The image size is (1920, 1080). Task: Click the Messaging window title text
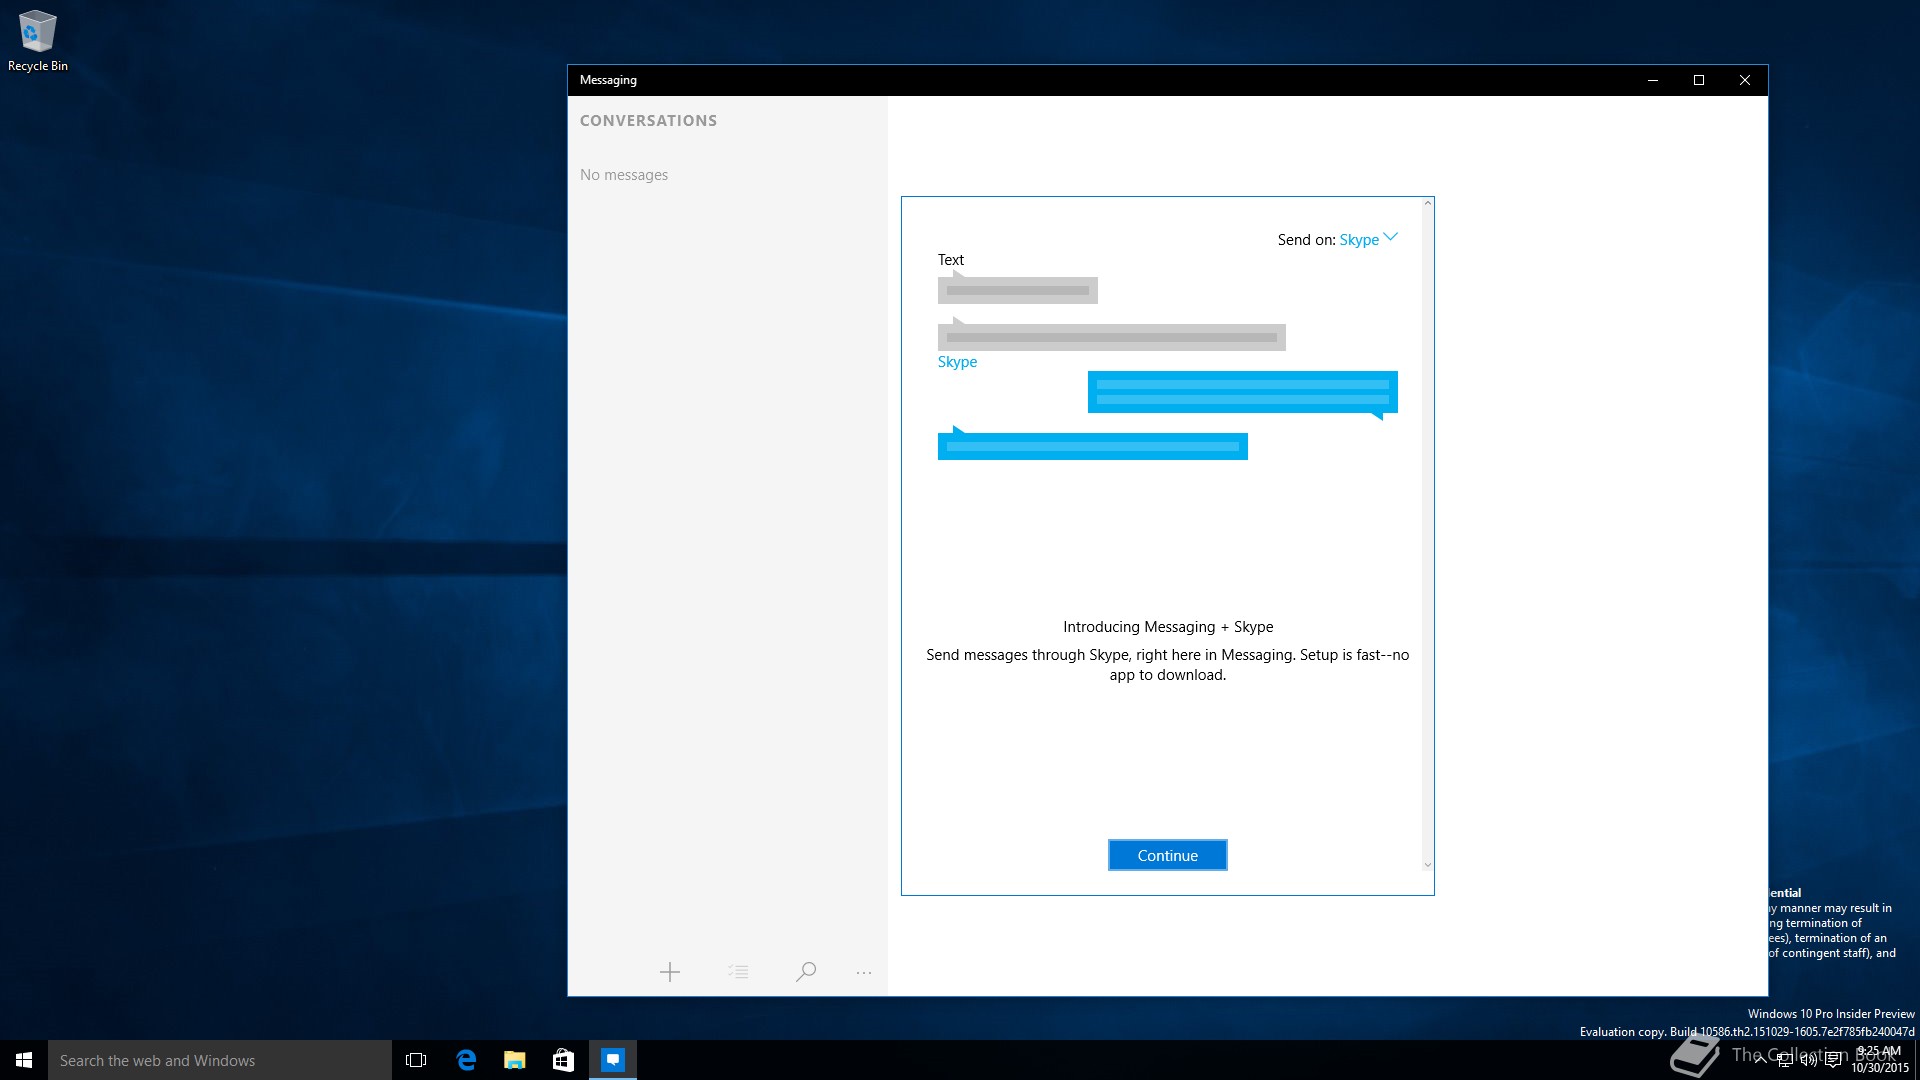pos(608,80)
